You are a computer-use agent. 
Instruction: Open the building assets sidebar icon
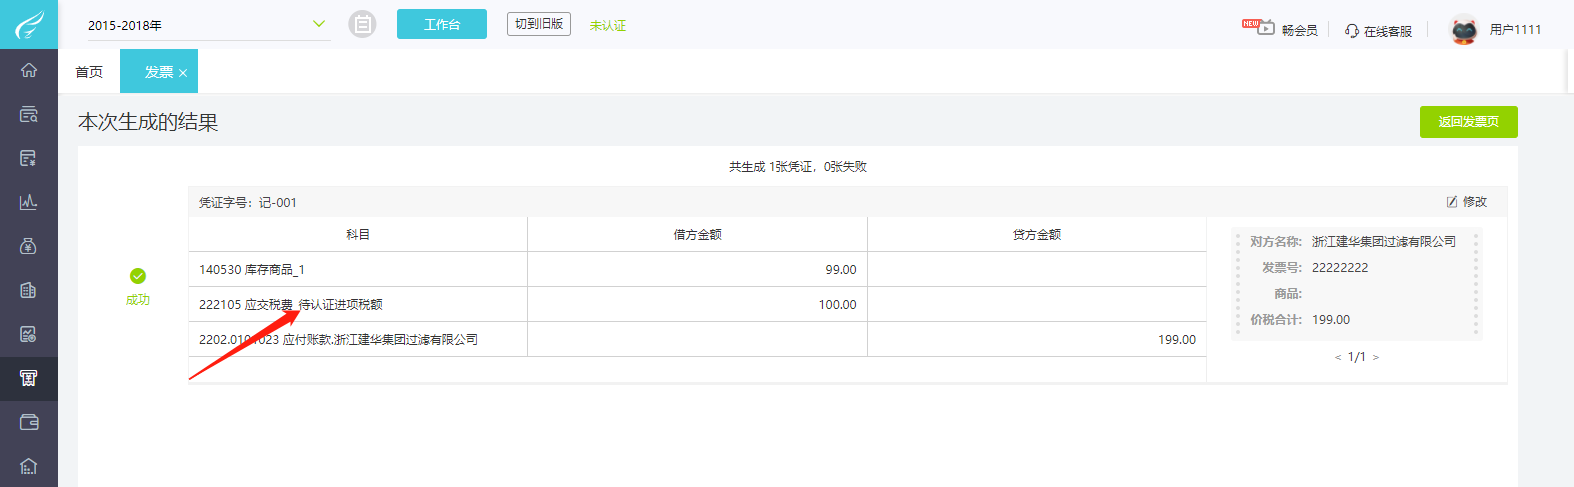[29, 290]
